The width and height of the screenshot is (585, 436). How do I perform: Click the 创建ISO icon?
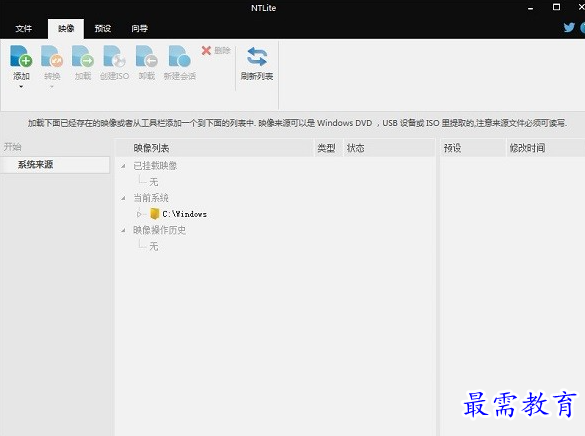(x=114, y=56)
